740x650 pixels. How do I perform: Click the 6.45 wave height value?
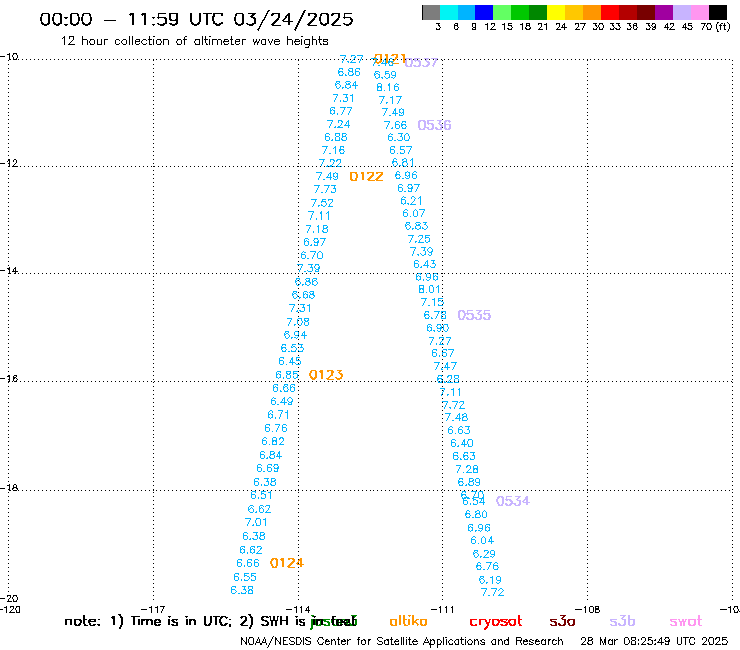point(290,361)
